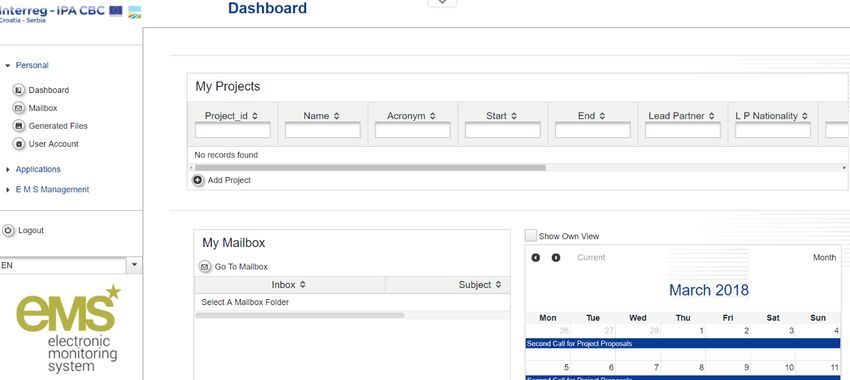Sort projects by Project_id
Image resolution: width=850 pixels, height=380 pixels.
click(255, 116)
